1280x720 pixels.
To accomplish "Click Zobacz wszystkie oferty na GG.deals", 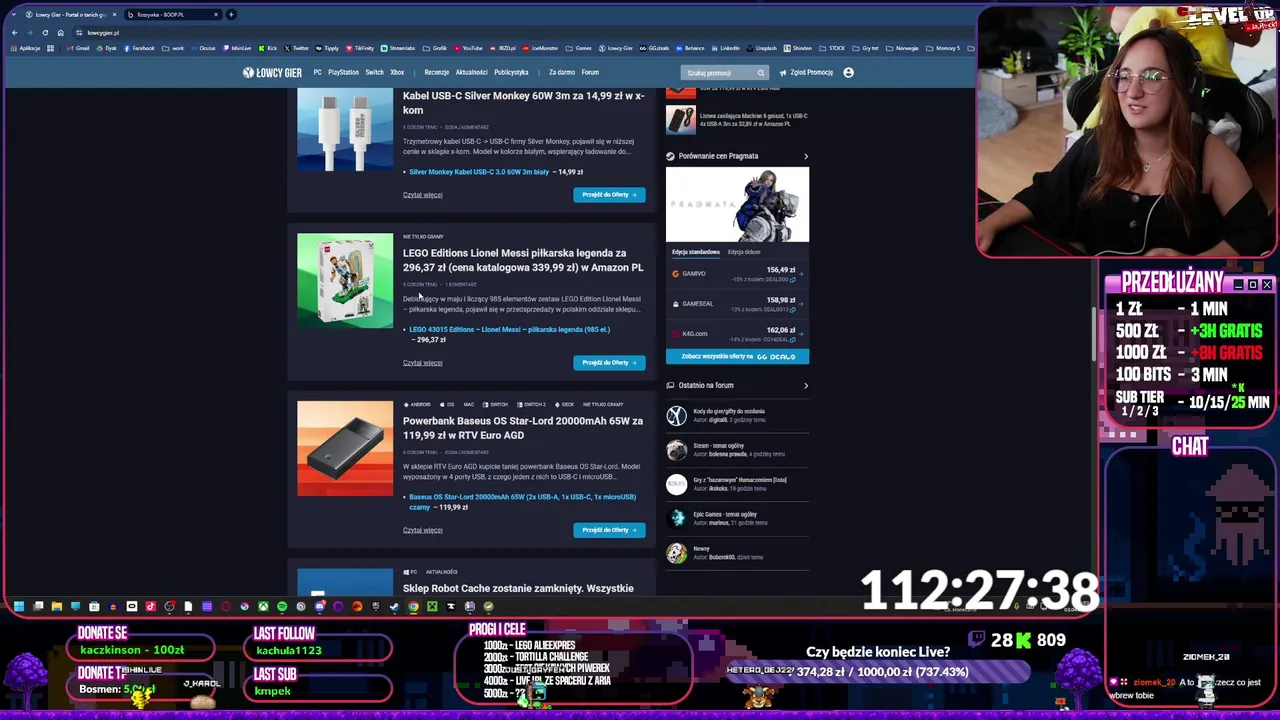I will (737, 357).
